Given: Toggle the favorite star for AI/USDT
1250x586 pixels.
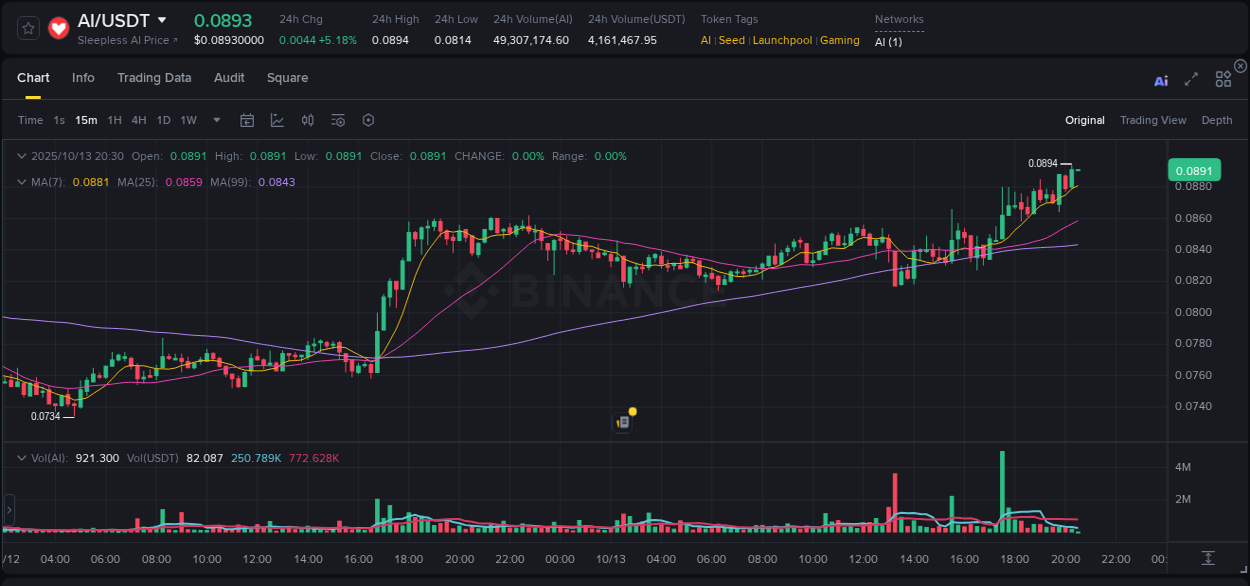Looking at the screenshot, I should click(x=27, y=27).
